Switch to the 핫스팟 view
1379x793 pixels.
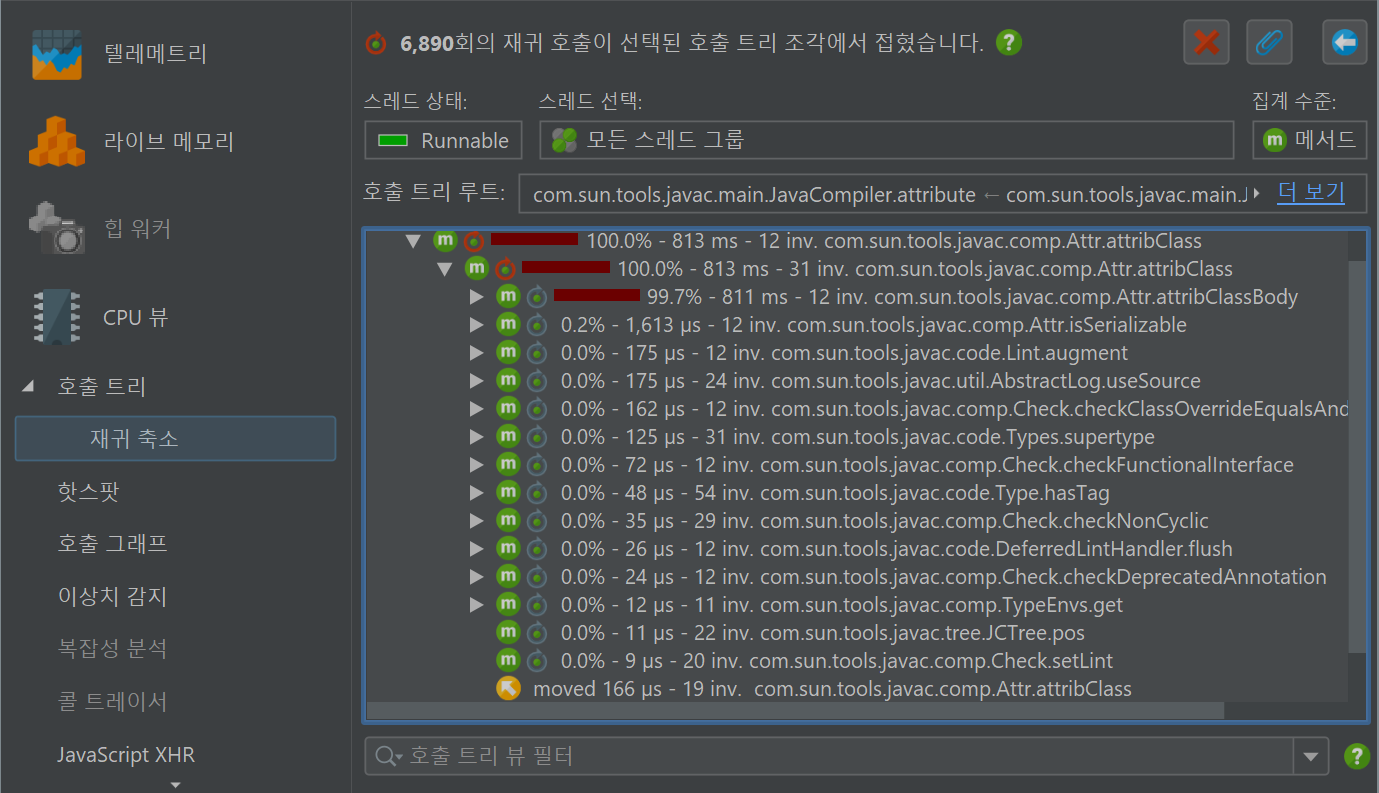pos(89,492)
